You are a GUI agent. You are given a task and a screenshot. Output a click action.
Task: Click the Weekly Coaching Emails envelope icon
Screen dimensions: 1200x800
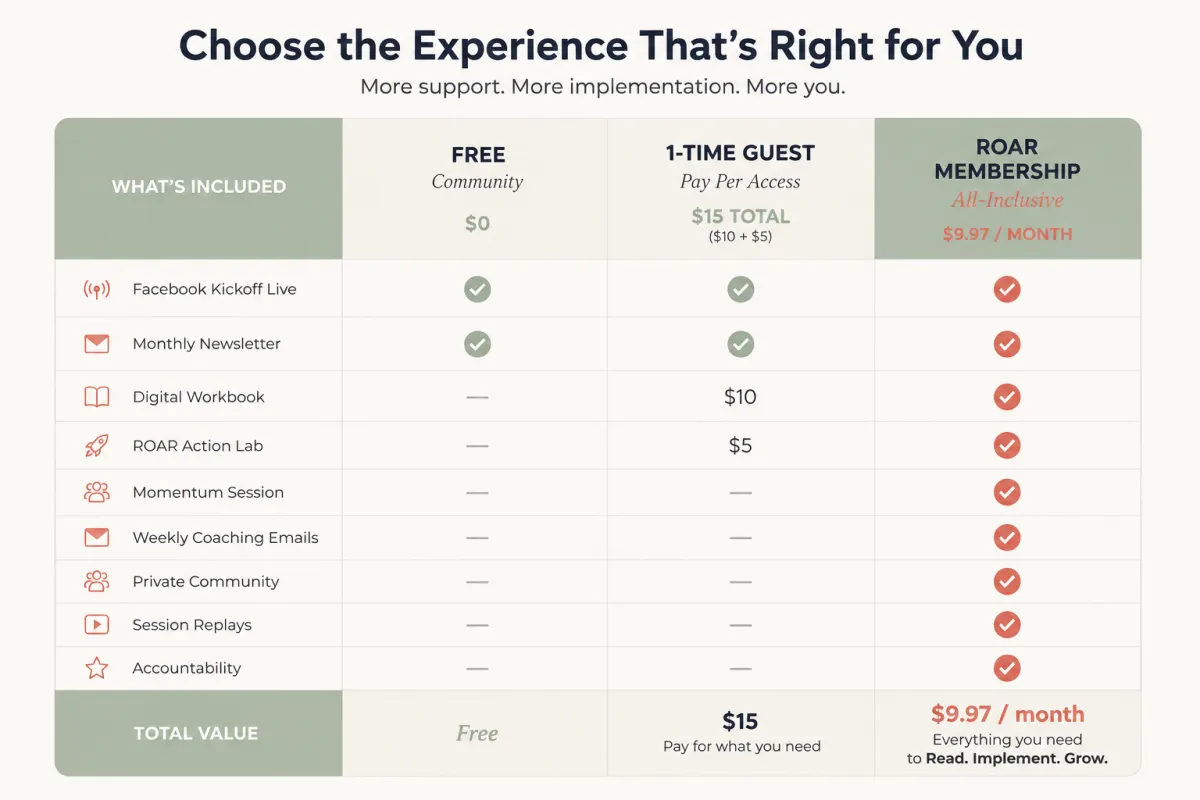tap(97, 537)
